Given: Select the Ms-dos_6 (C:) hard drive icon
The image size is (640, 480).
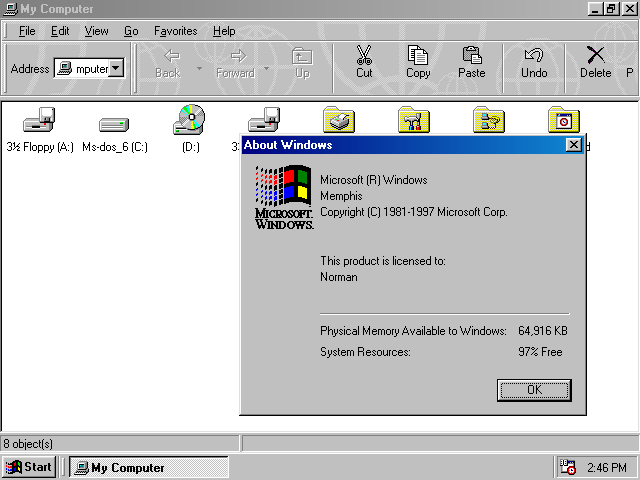Looking at the screenshot, I should pyautogui.click(x=114, y=124).
